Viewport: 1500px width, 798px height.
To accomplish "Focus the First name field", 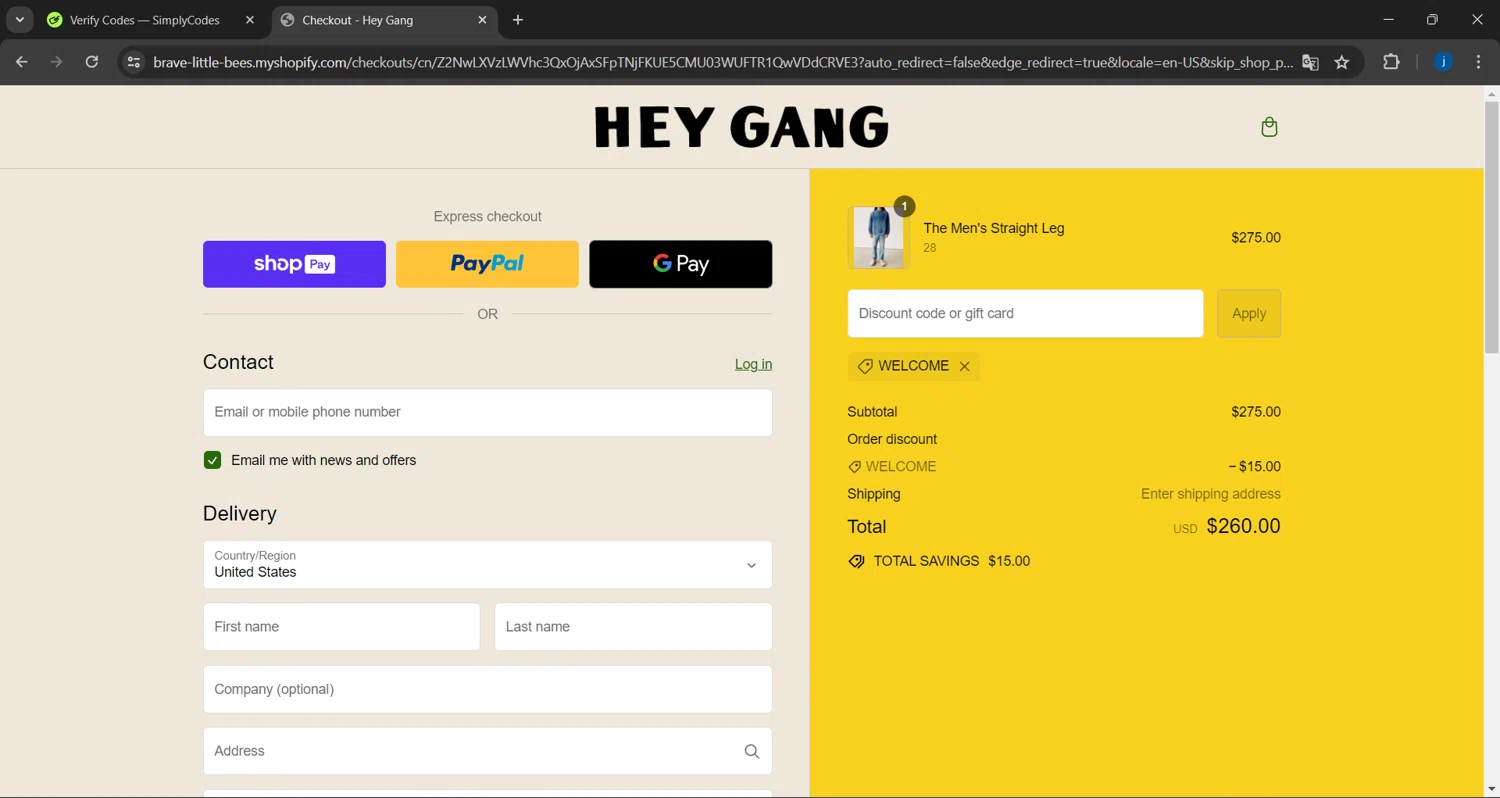I will click(x=342, y=627).
